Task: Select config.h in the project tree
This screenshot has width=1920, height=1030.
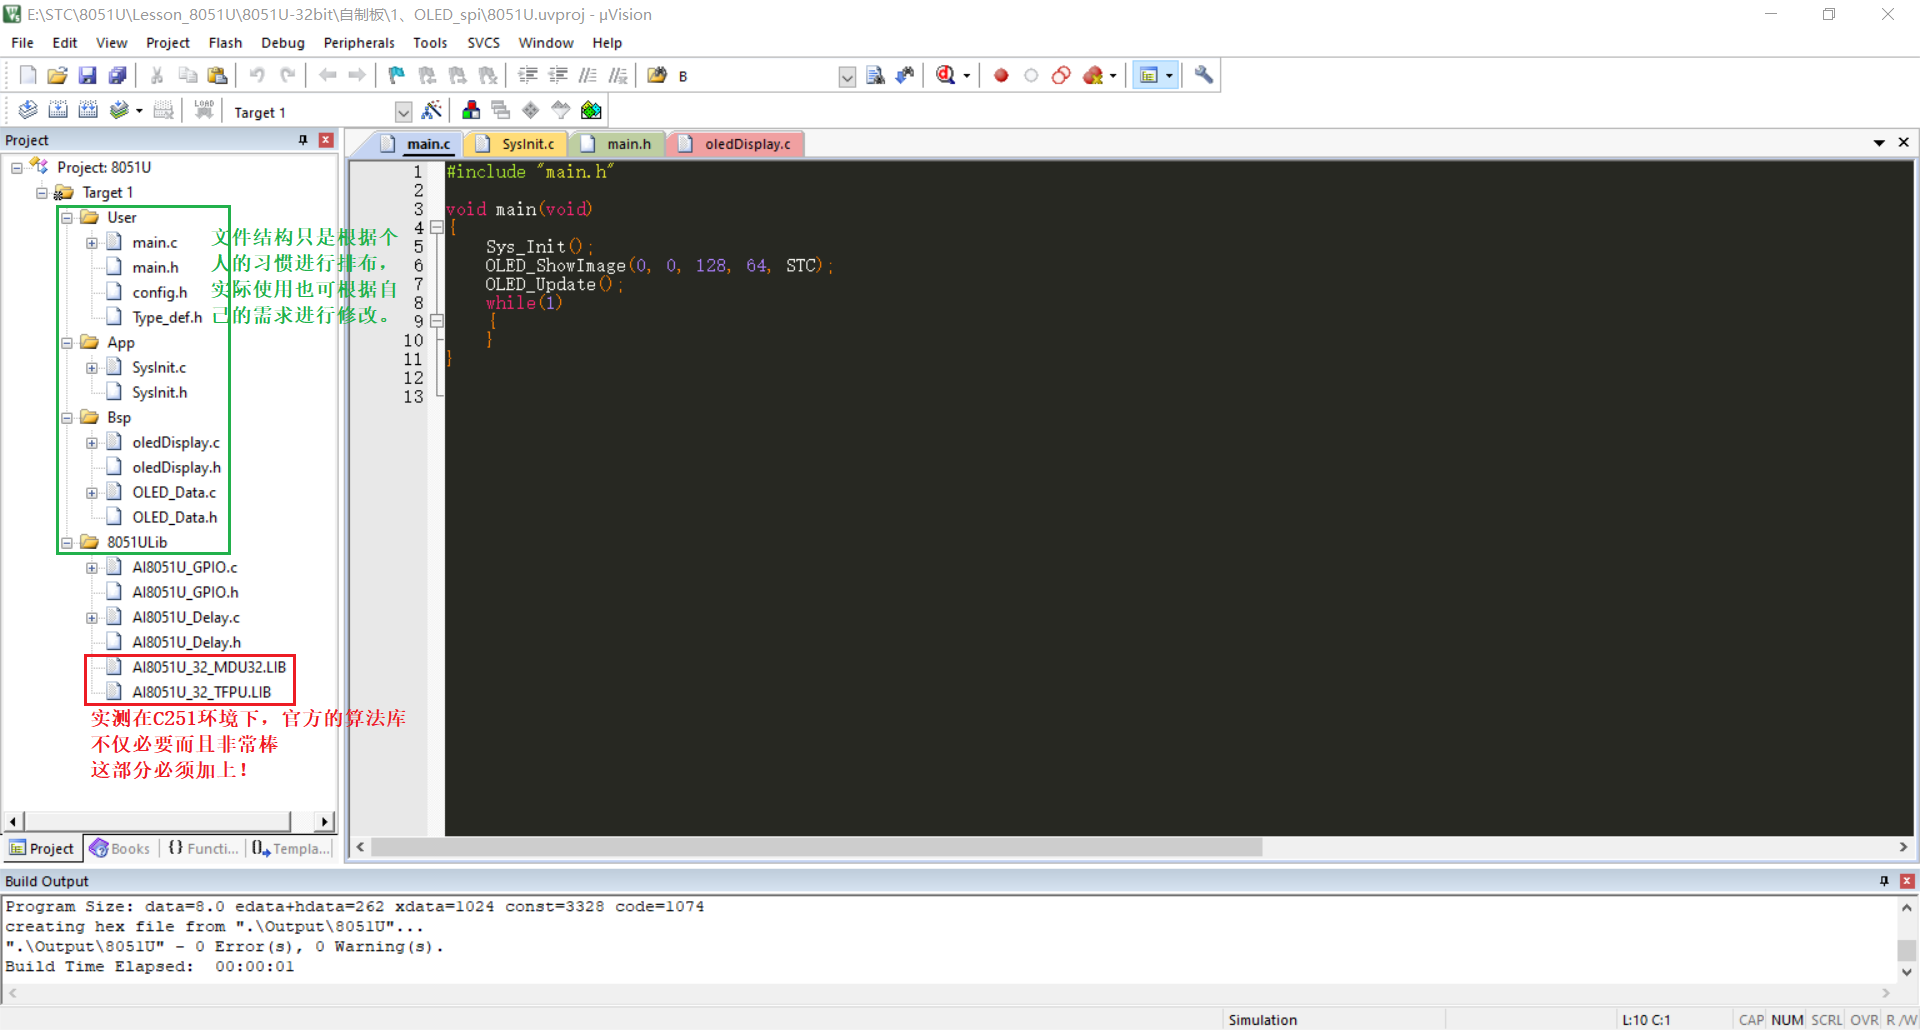Action: pyautogui.click(x=160, y=292)
